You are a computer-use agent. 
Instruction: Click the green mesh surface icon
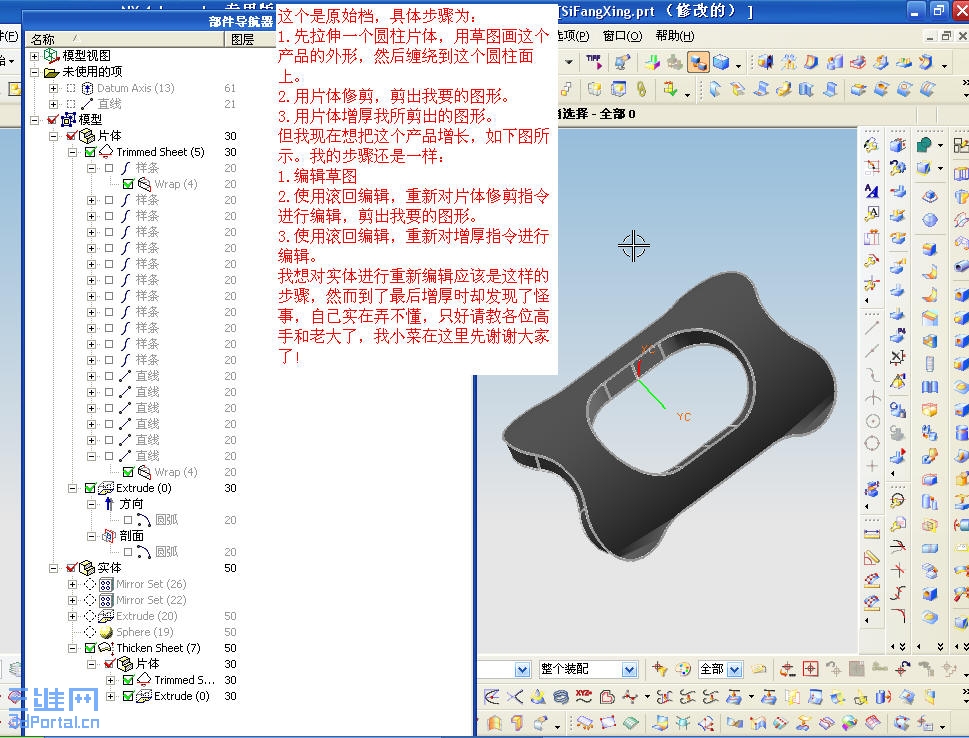[630, 722]
